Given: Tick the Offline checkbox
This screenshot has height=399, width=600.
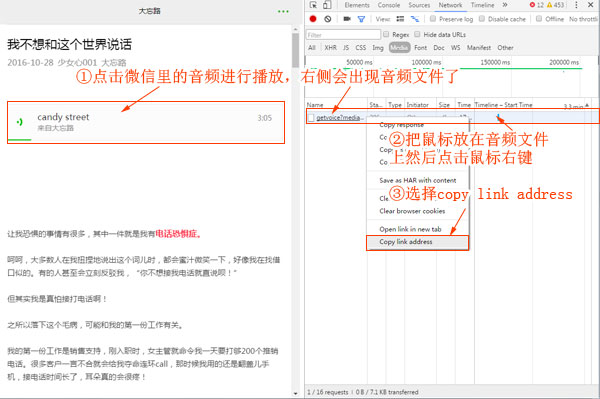Looking at the screenshot, I should point(539,19).
